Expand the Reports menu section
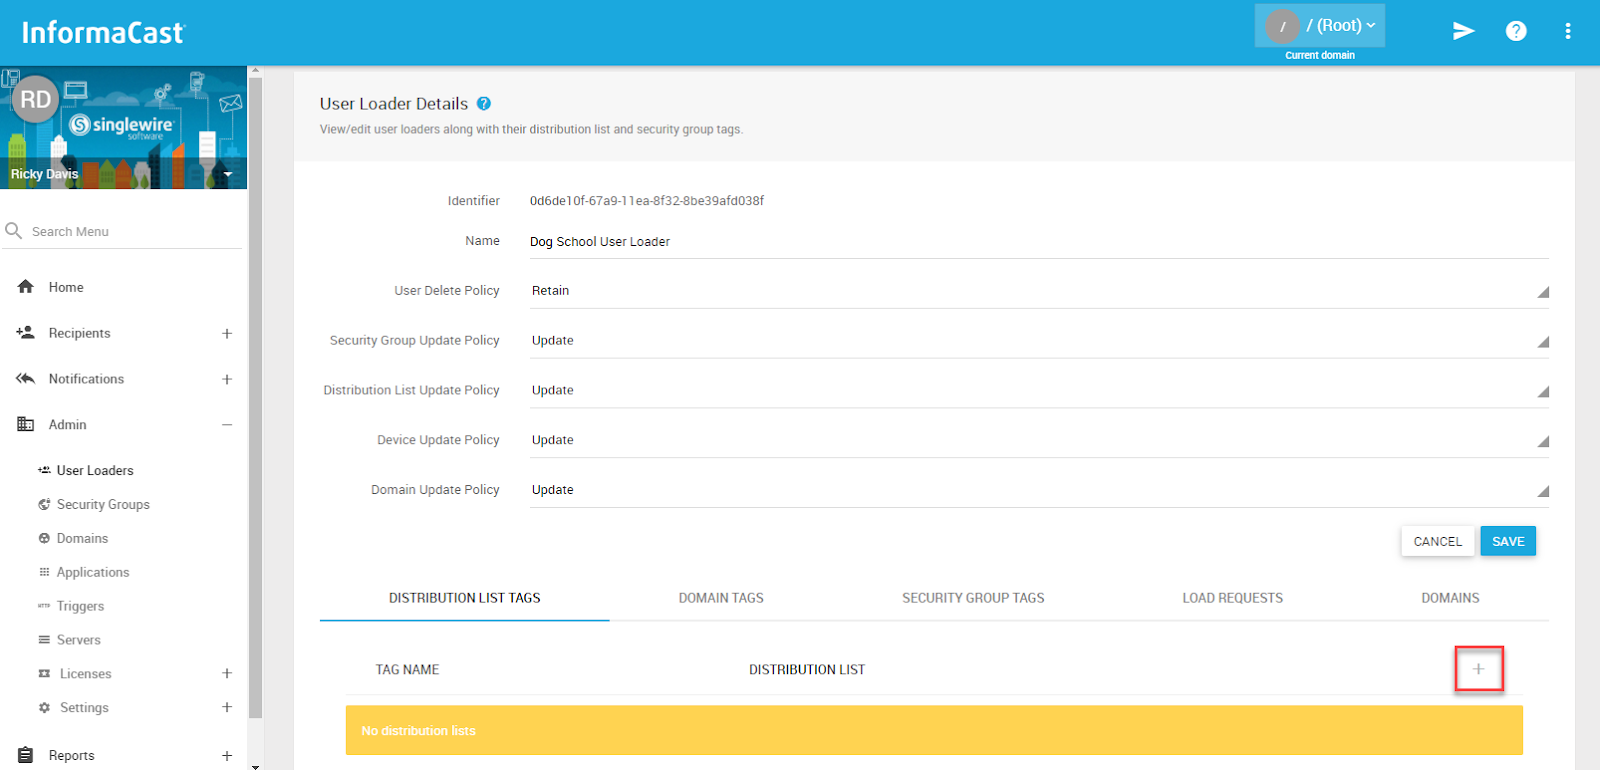1600x770 pixels. pyautogui.click(x=227, y=755)
